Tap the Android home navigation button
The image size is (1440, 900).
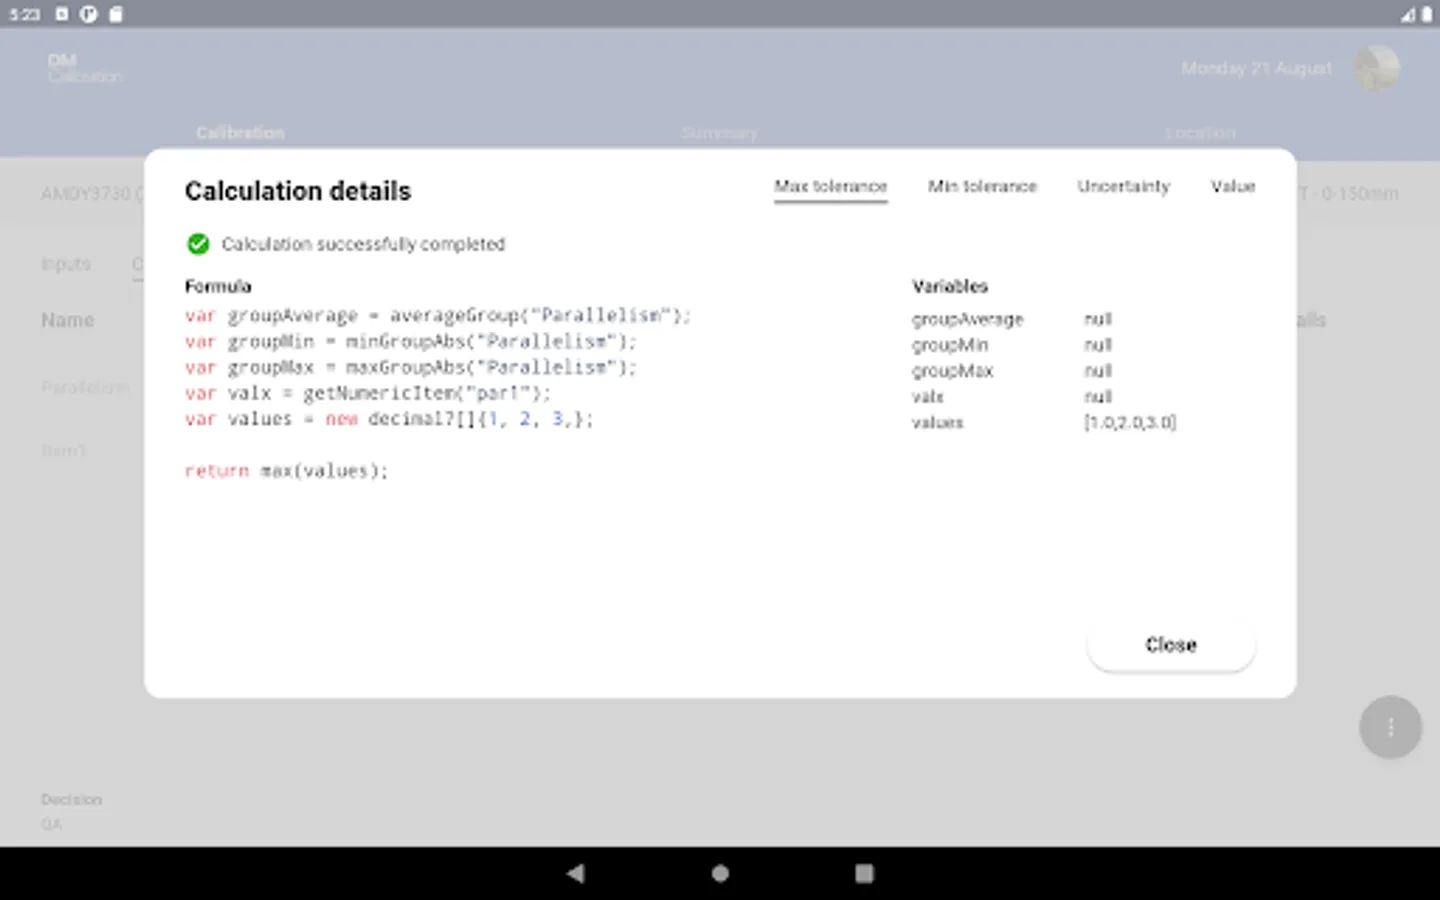(x=720, y=873)
